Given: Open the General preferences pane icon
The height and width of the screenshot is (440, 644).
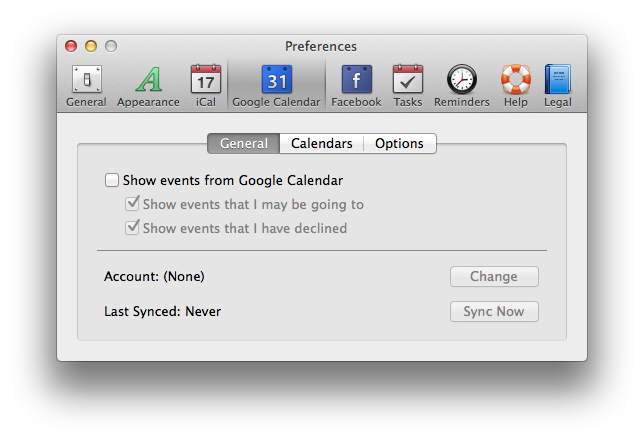Looking at the screenshot, I should (x=86, y=80).
